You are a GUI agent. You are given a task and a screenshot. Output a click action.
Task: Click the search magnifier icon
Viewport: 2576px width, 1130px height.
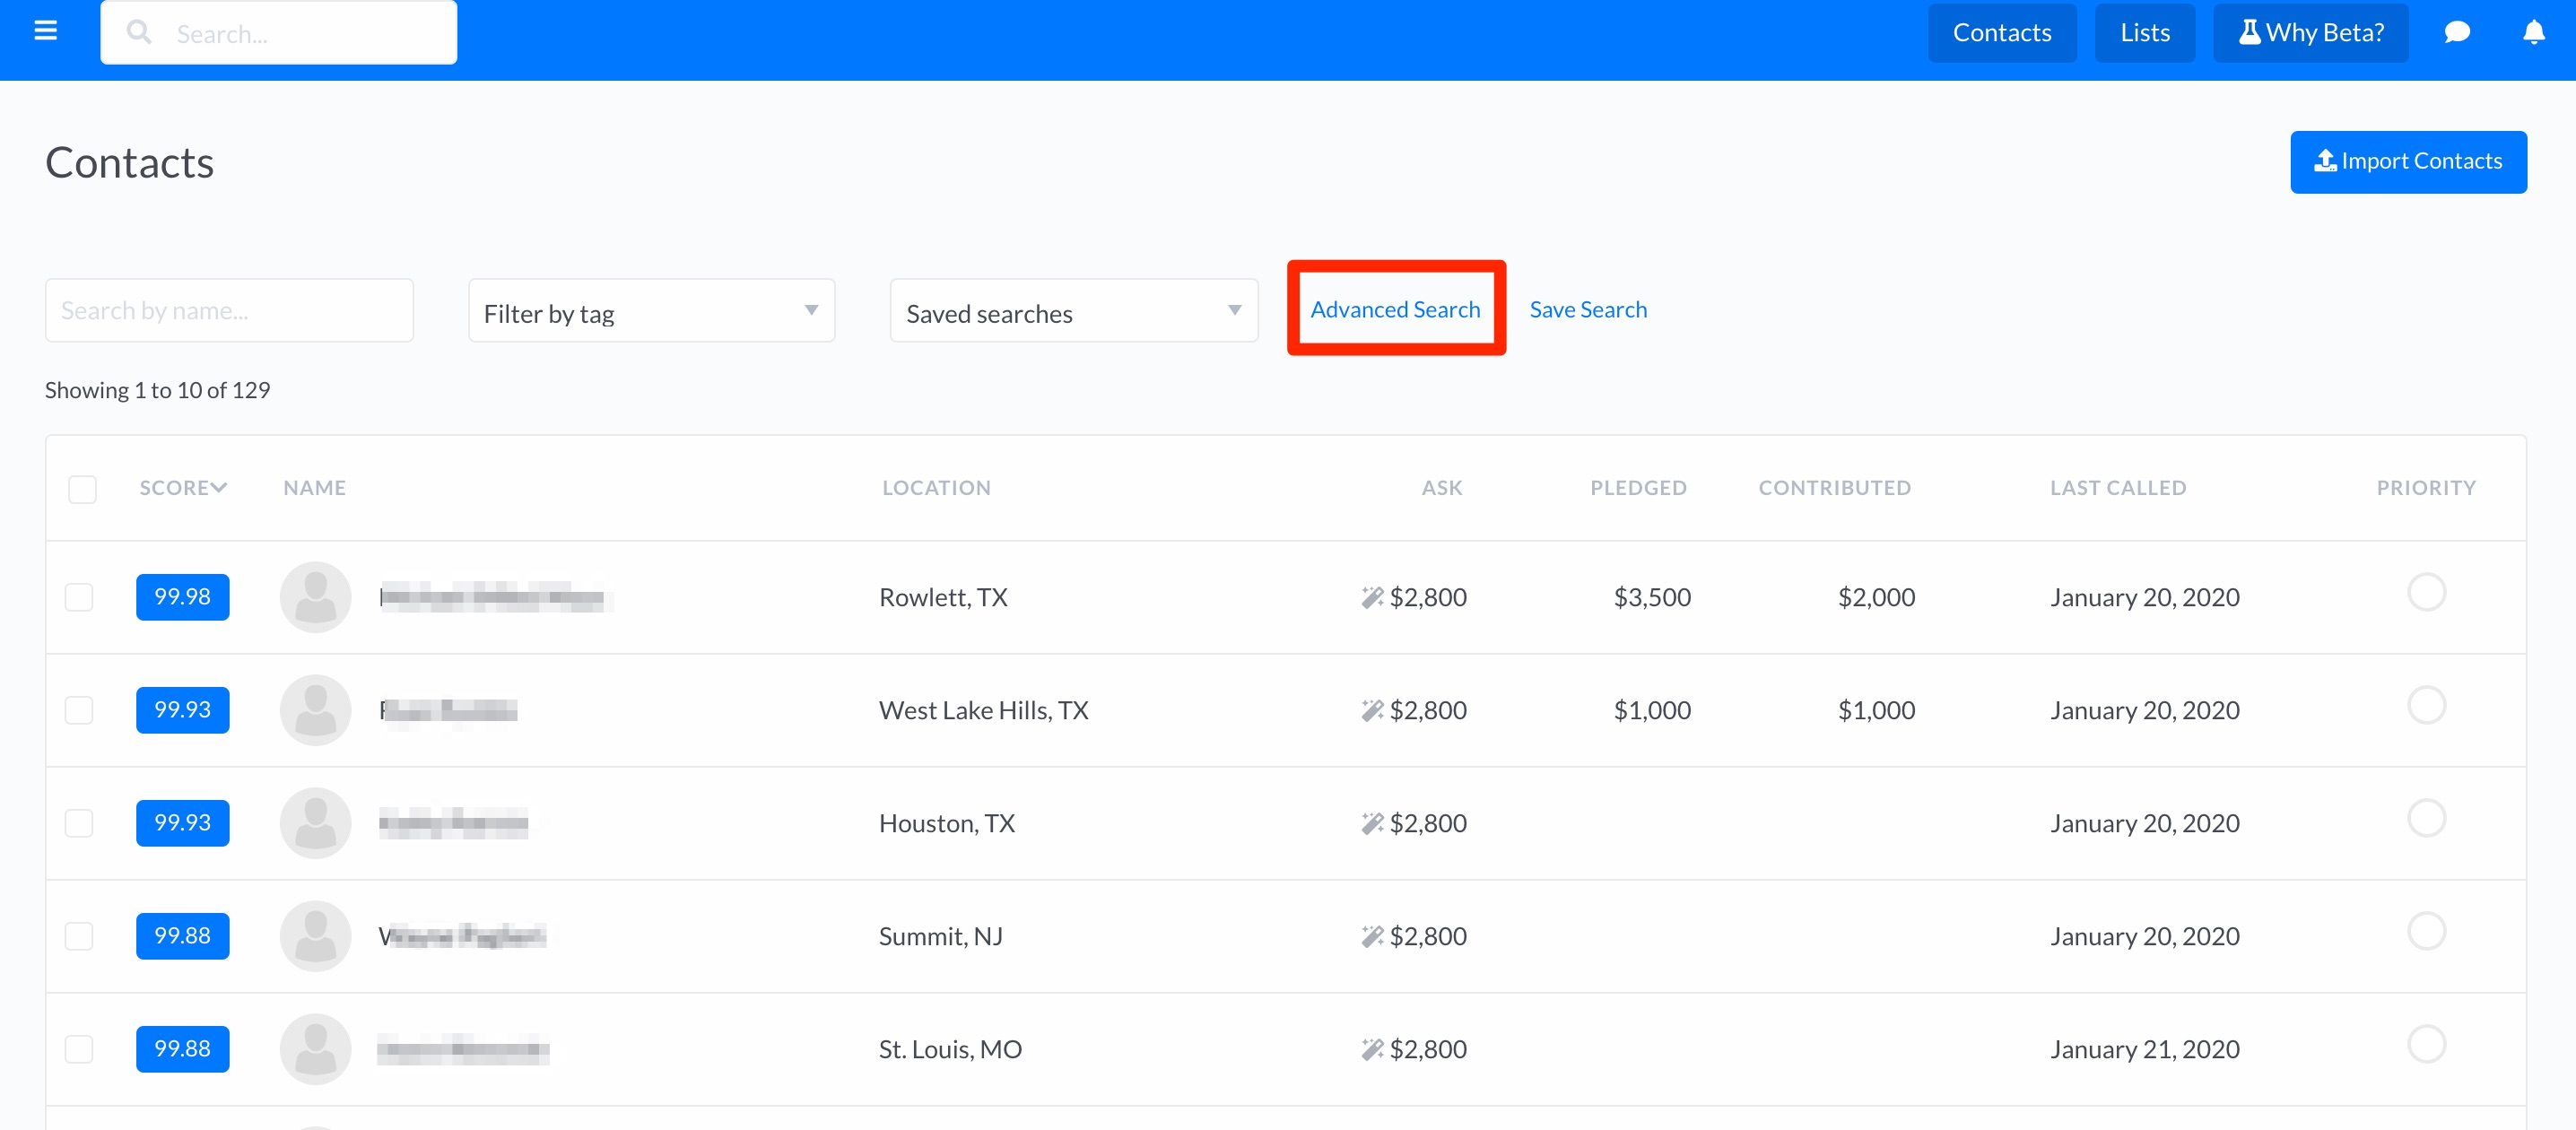pyautogui.click(x=139, y=33)
